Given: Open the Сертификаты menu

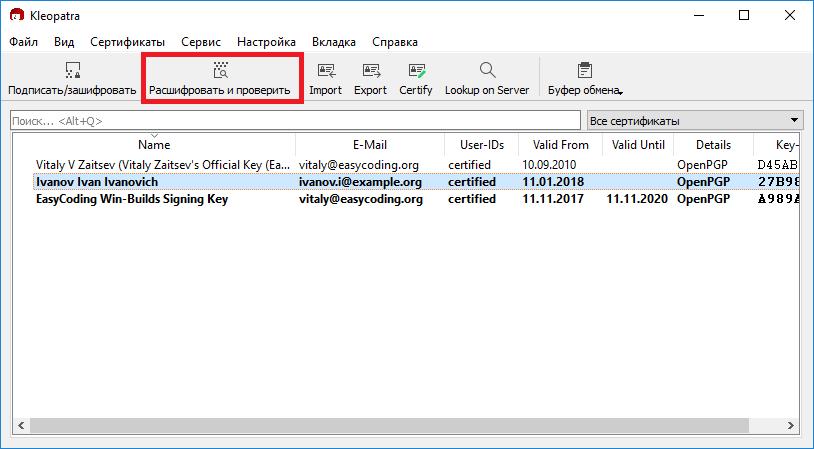Looking at the screenshot, I should (x=127, y=42).
